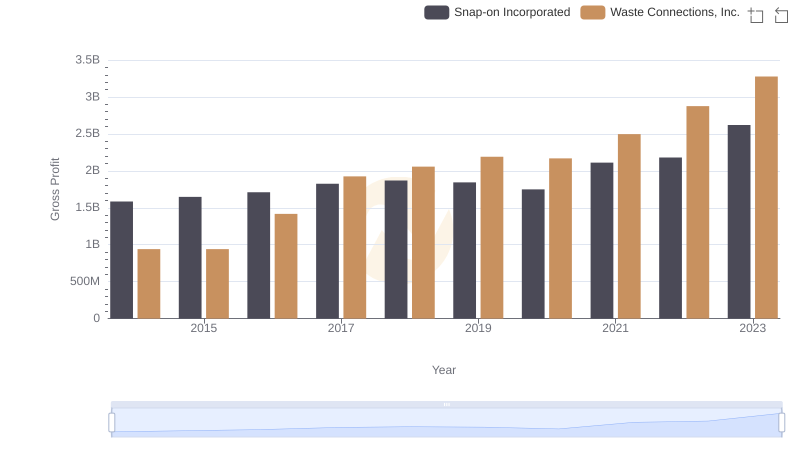Click the 500M y-axis label
The image size is (800, 461).
coord(85,281)
